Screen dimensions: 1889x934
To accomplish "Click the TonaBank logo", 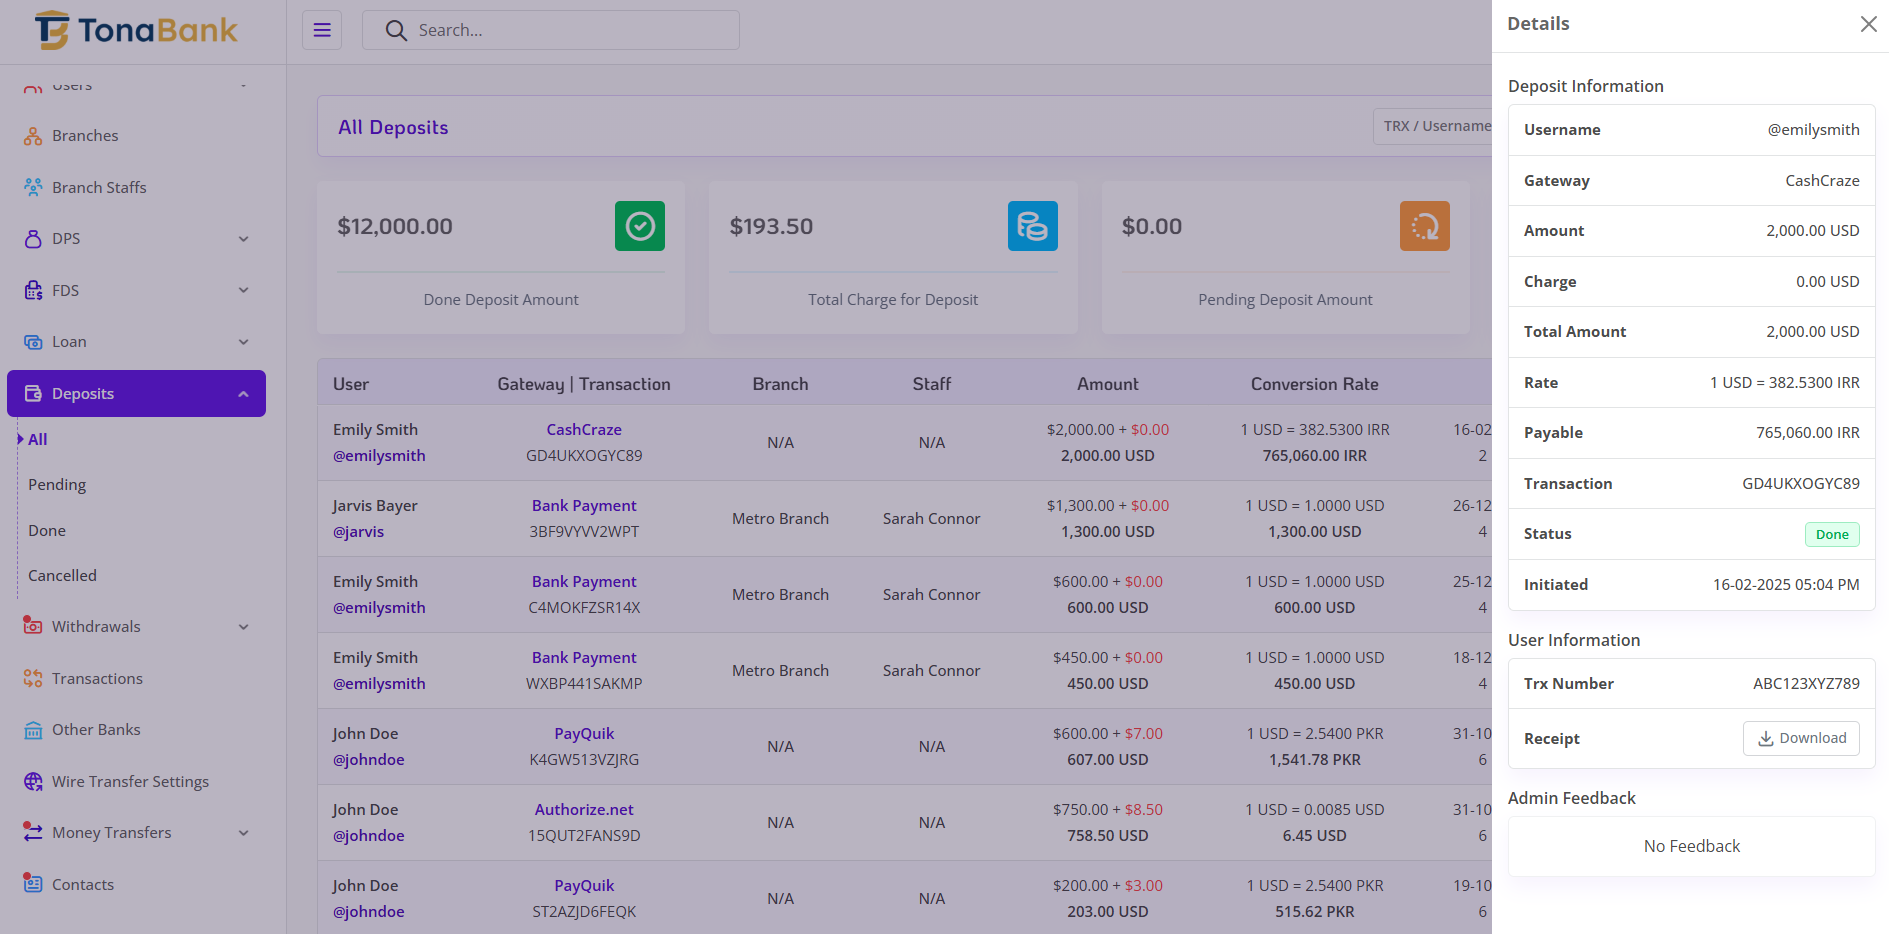I will [137, 30].
